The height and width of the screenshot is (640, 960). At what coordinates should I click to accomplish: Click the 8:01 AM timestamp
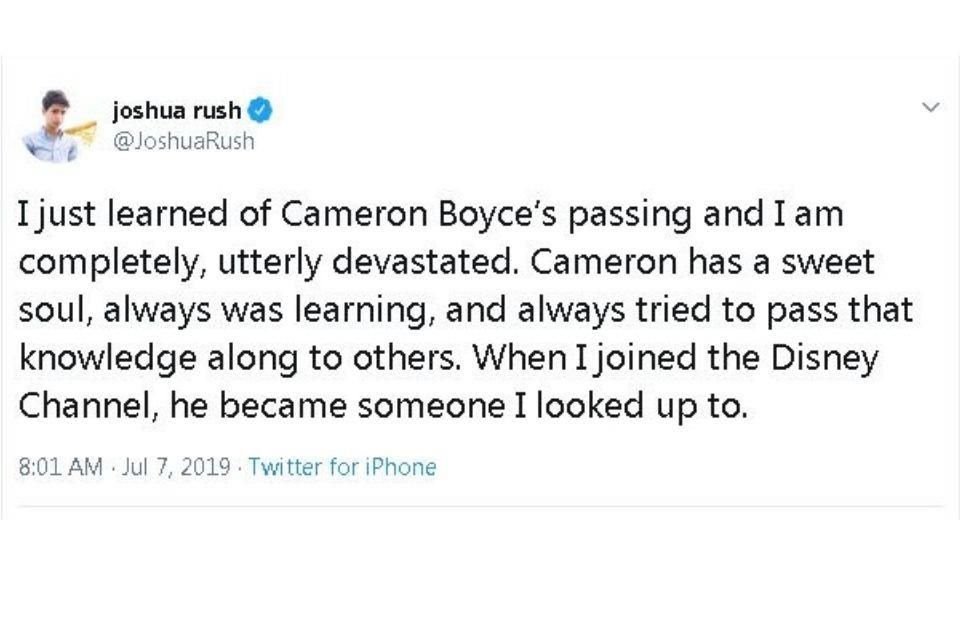click(x=61, y=467)
